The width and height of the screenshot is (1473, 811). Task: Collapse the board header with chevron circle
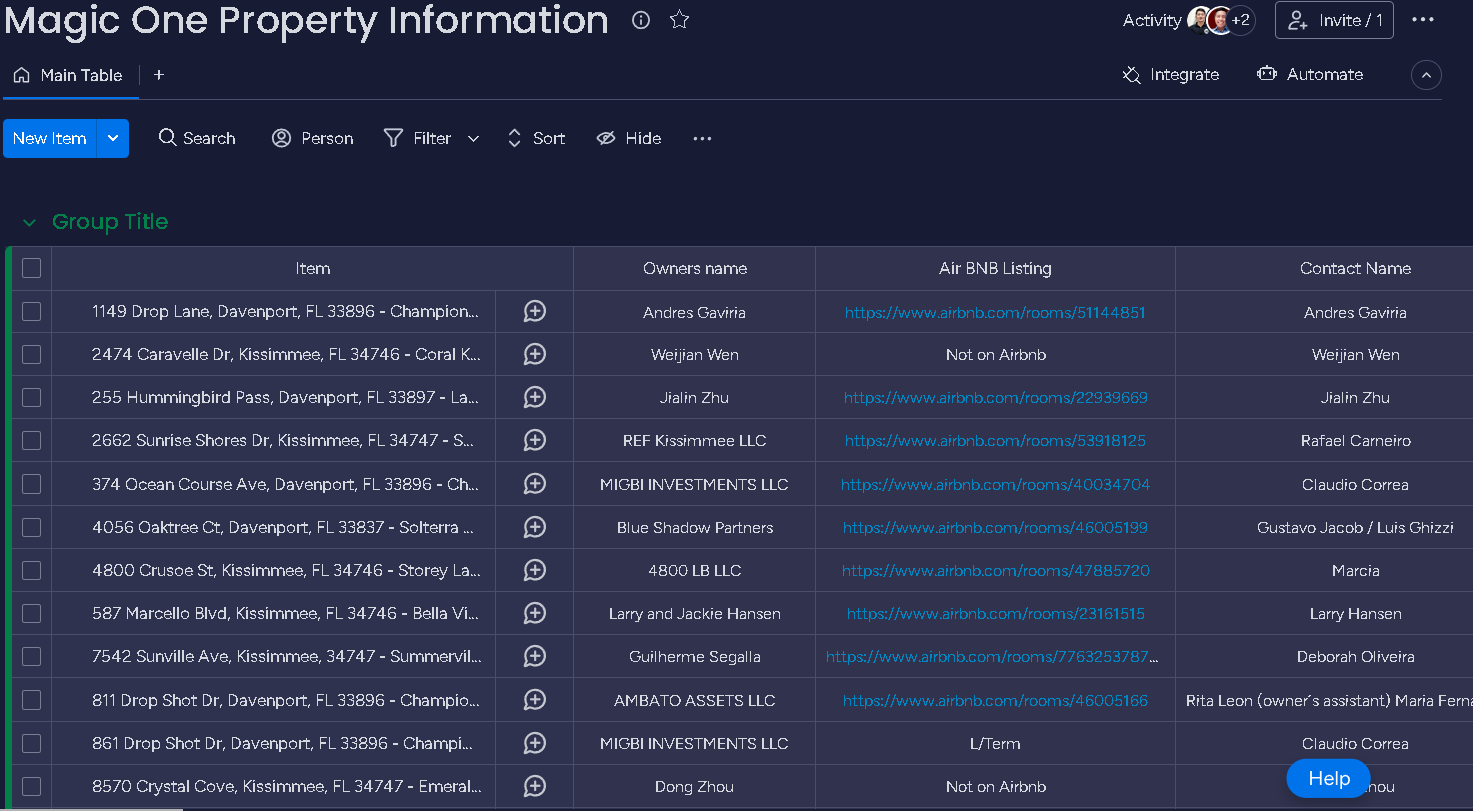coord(1426,75)
